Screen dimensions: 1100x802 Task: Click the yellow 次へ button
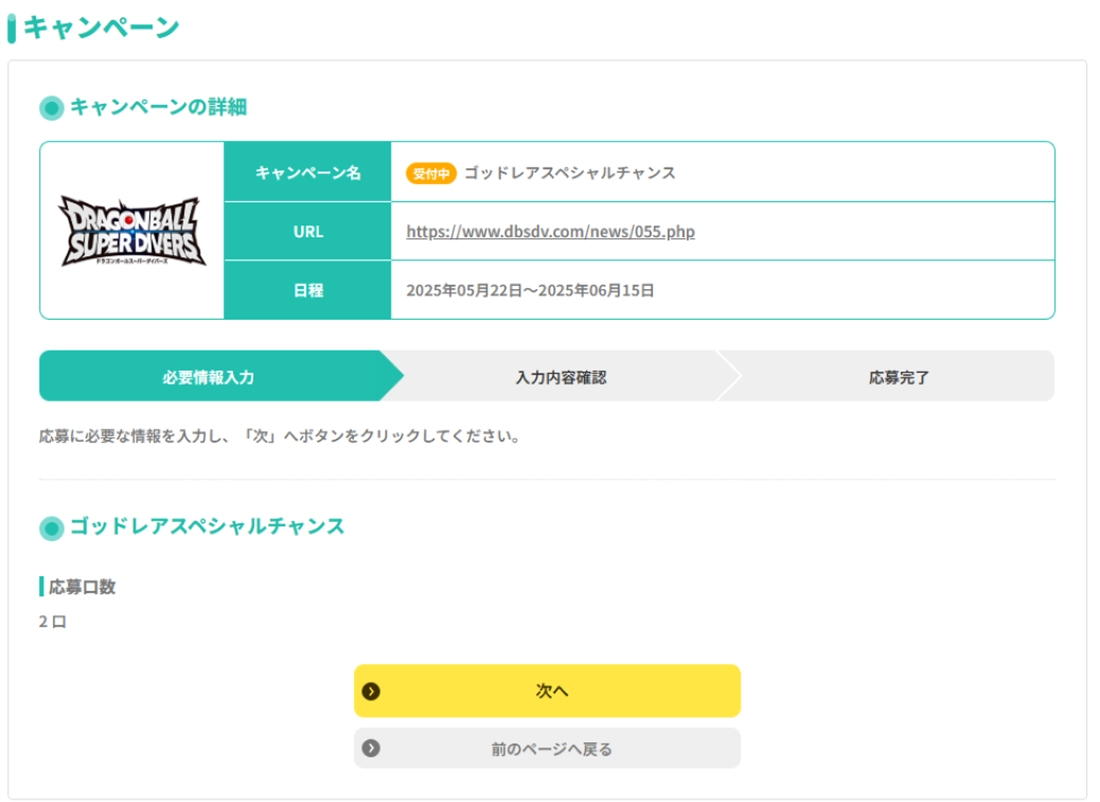tap(547, 691)
